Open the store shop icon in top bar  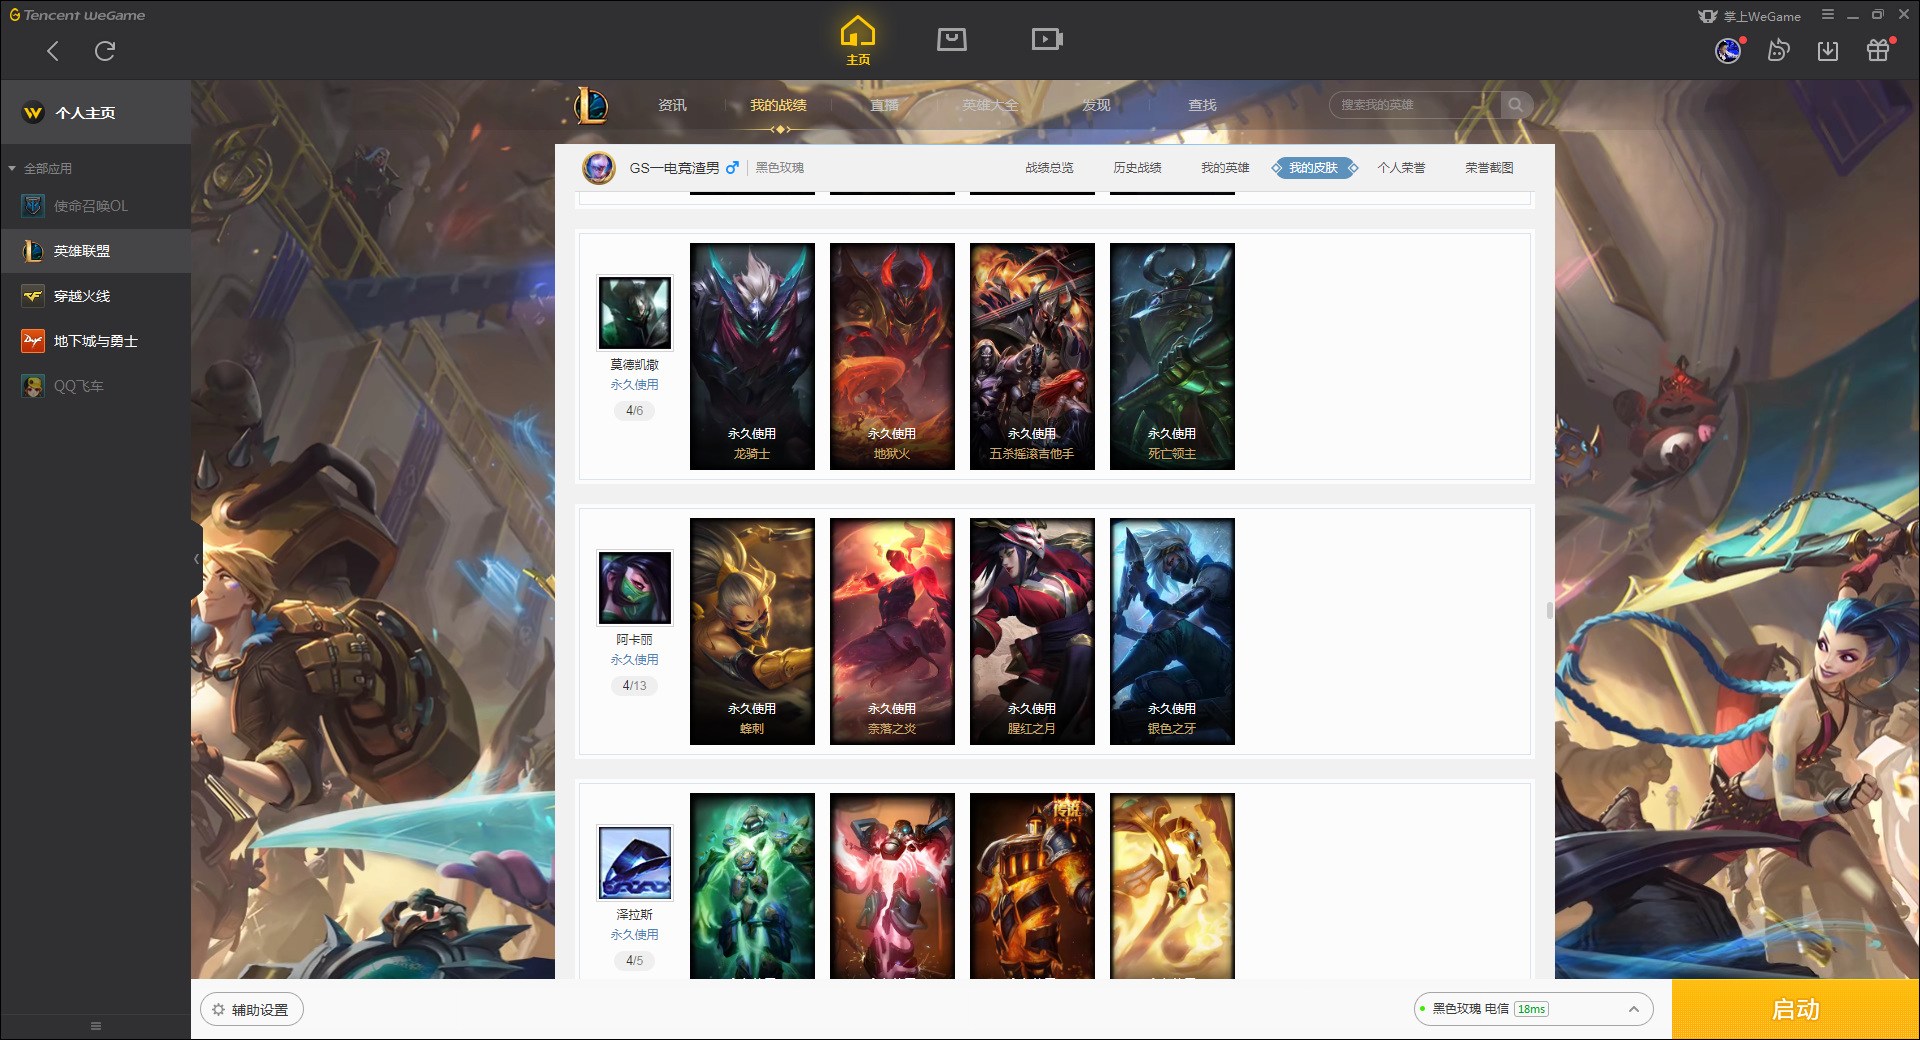point(952,39)
